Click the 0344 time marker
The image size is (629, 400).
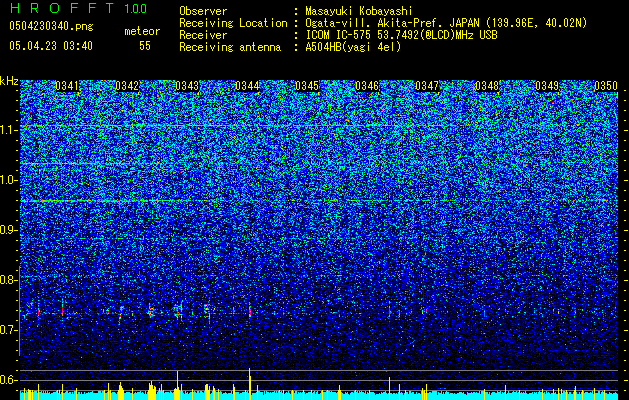tap(247, 86)
